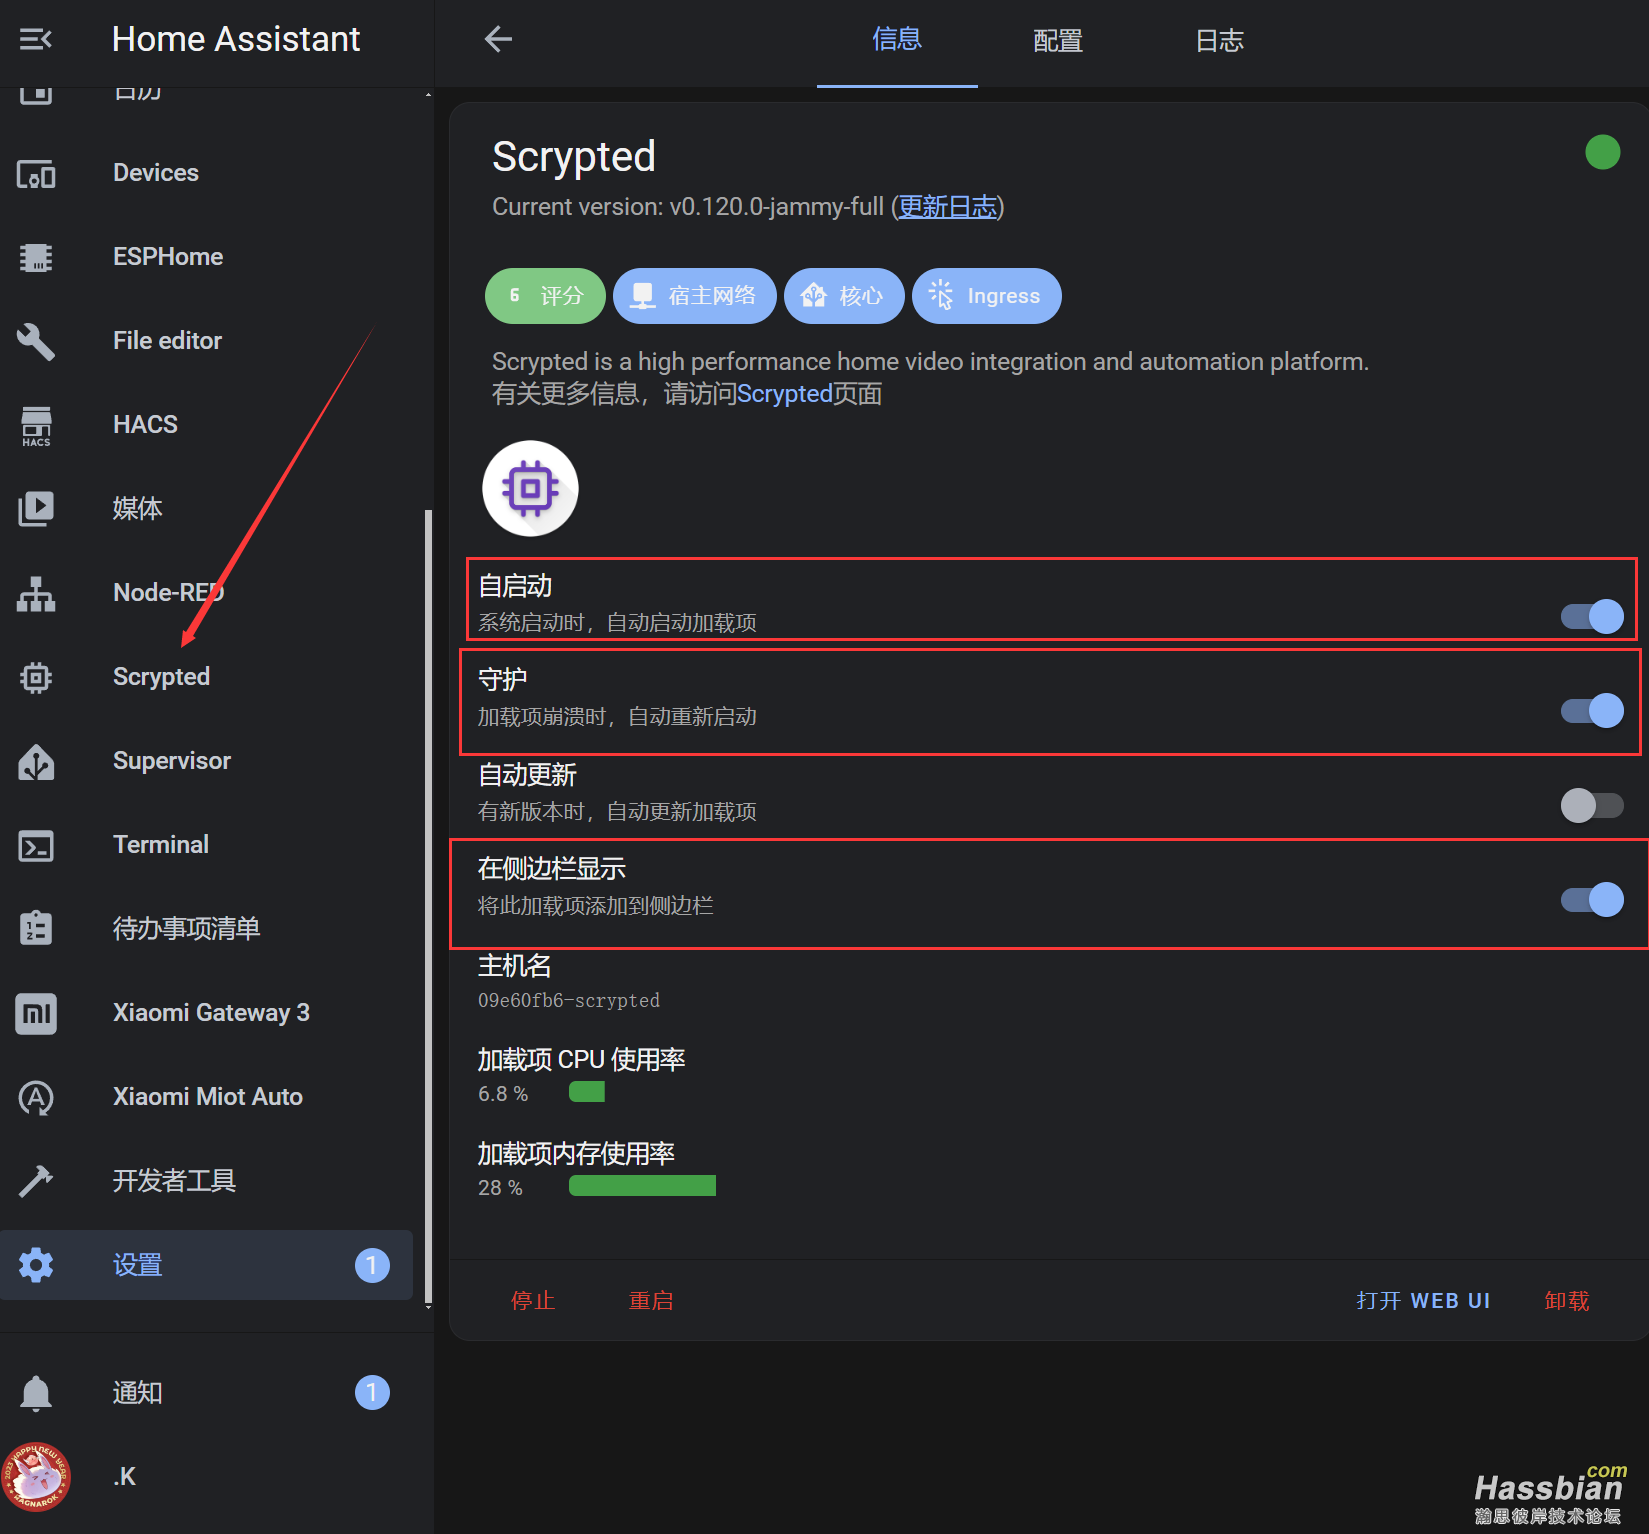
Task: Open the Devices sidebar icon
Action: click(x=36, y=173)
